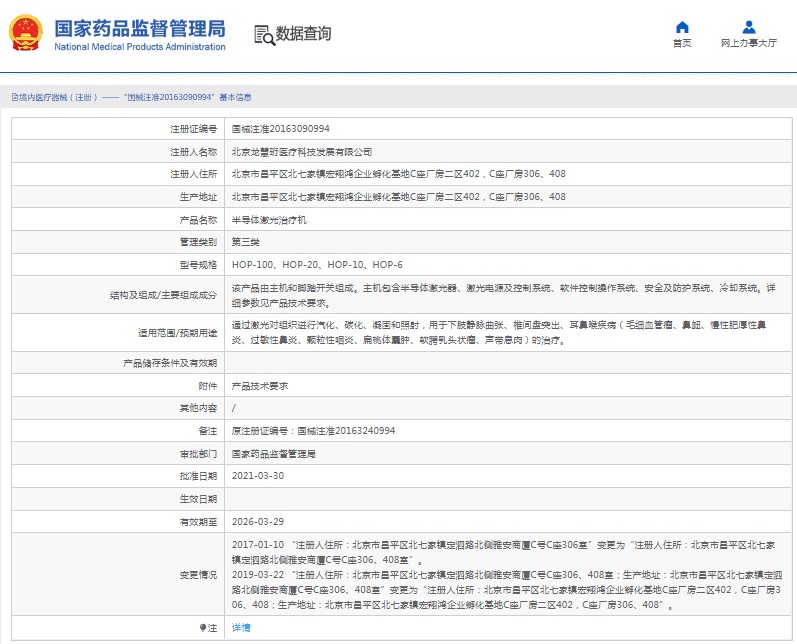Click the 2019-03-22 change record entry
The image size is (797, 644).
coord(507,590)
